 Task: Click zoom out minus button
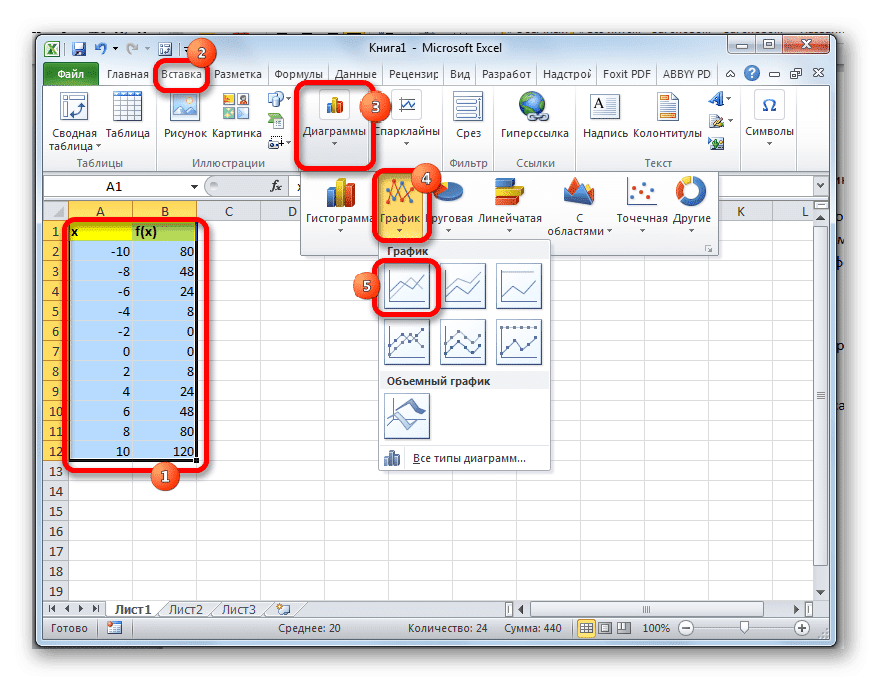pos(685,628)
